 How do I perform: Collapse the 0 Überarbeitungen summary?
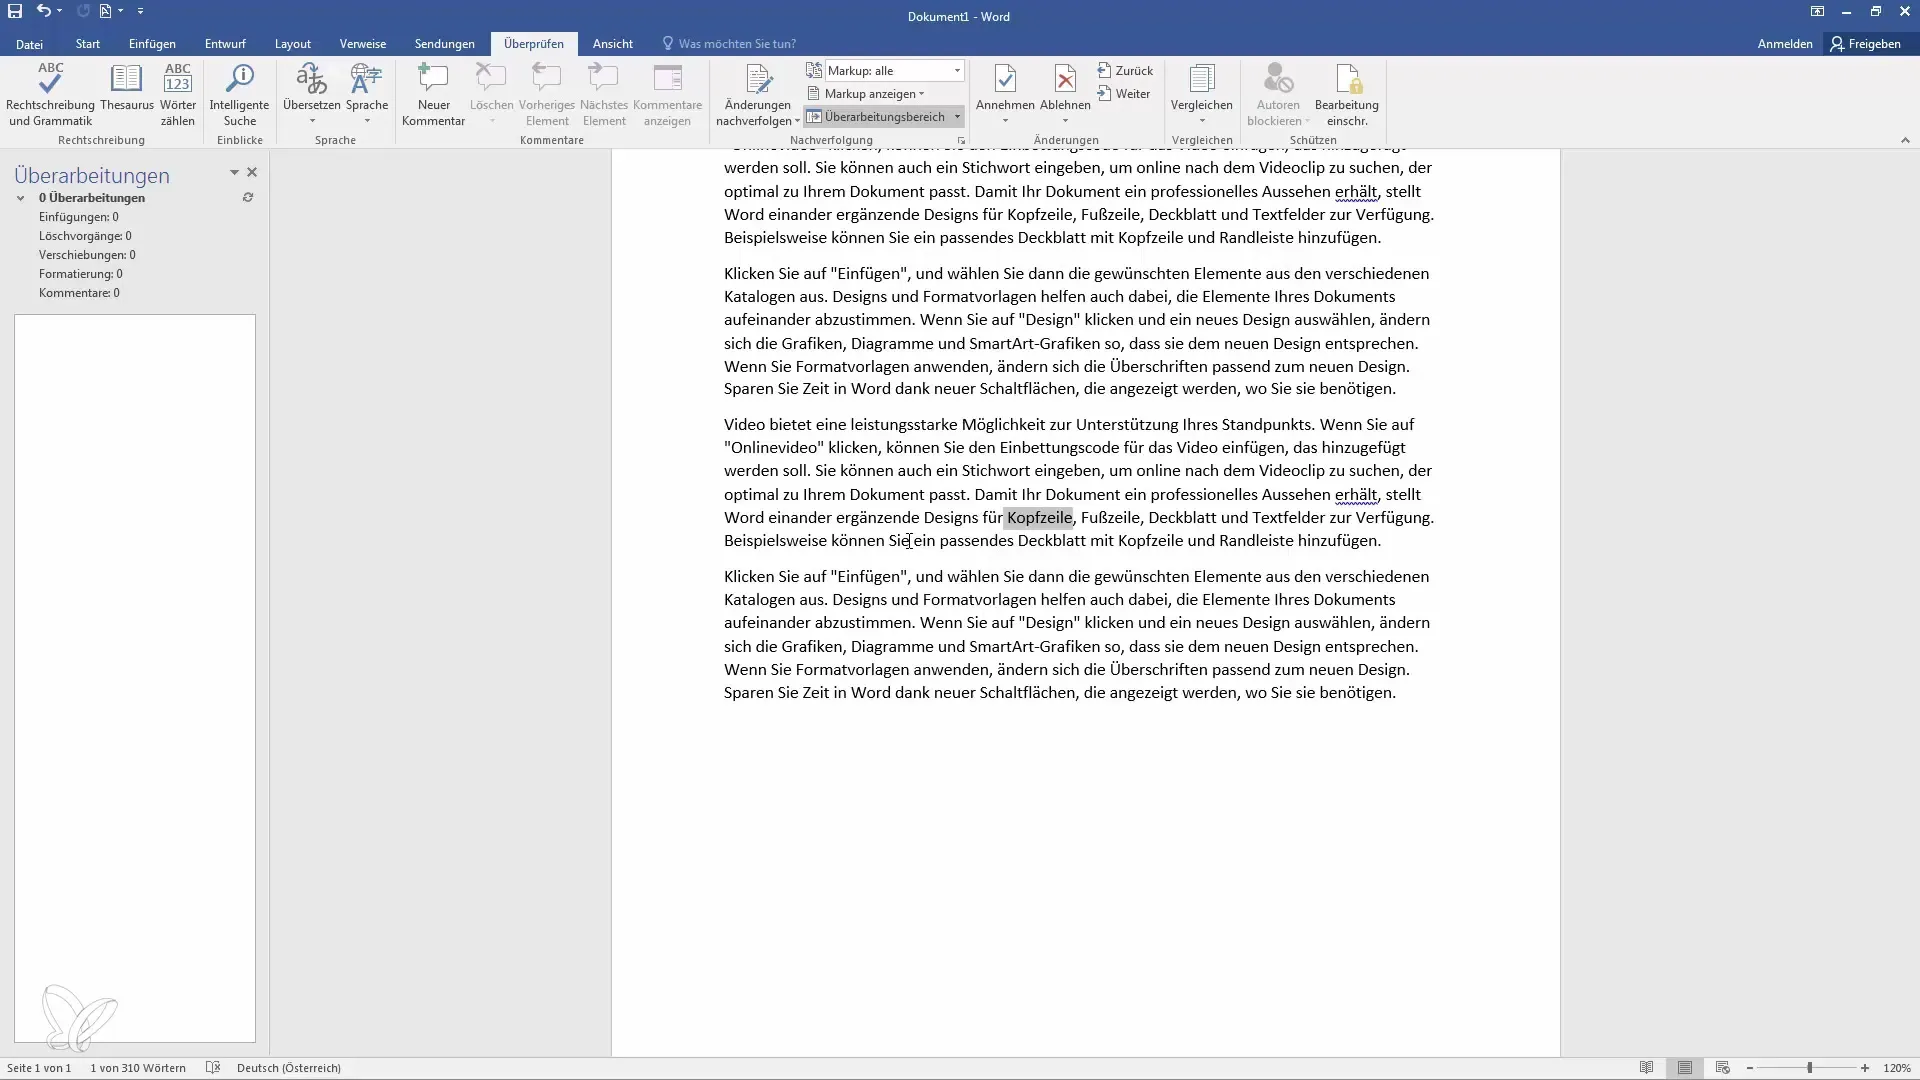[20, 198]
